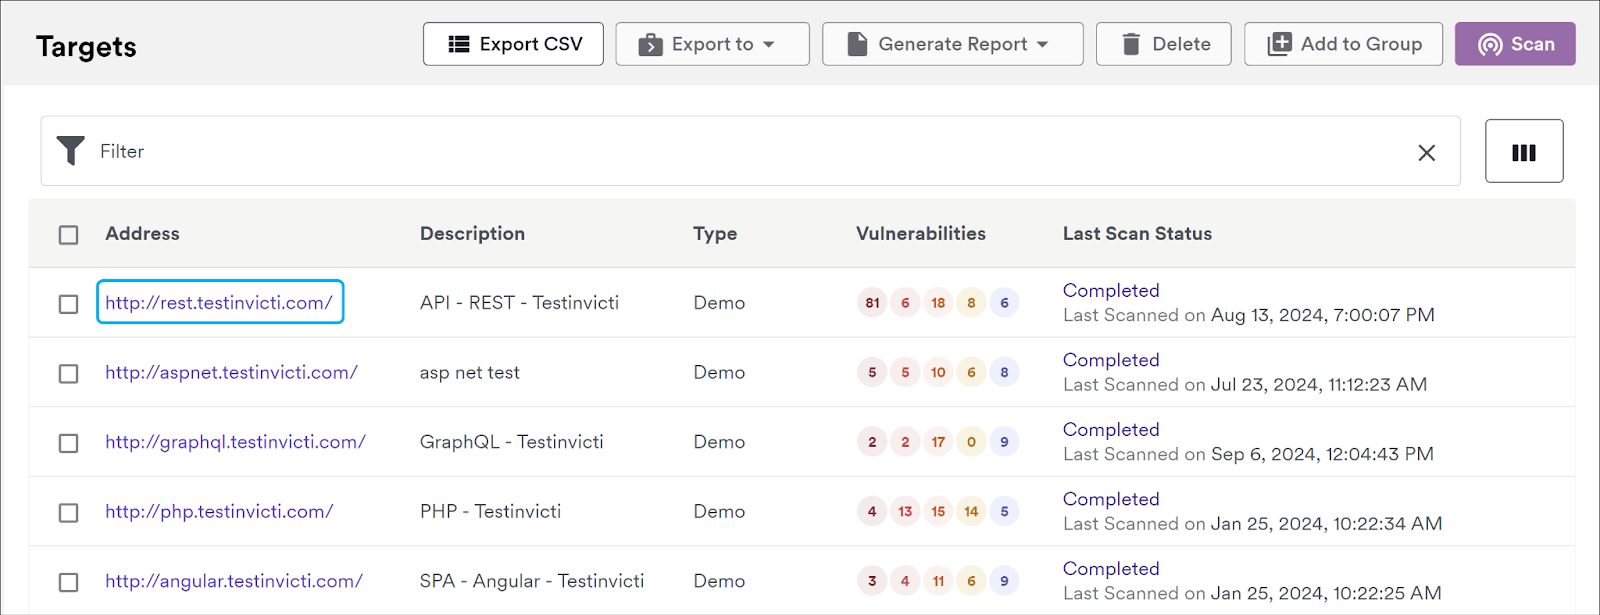Click the orange 8 badge in rest row

(x=971, y=302)
